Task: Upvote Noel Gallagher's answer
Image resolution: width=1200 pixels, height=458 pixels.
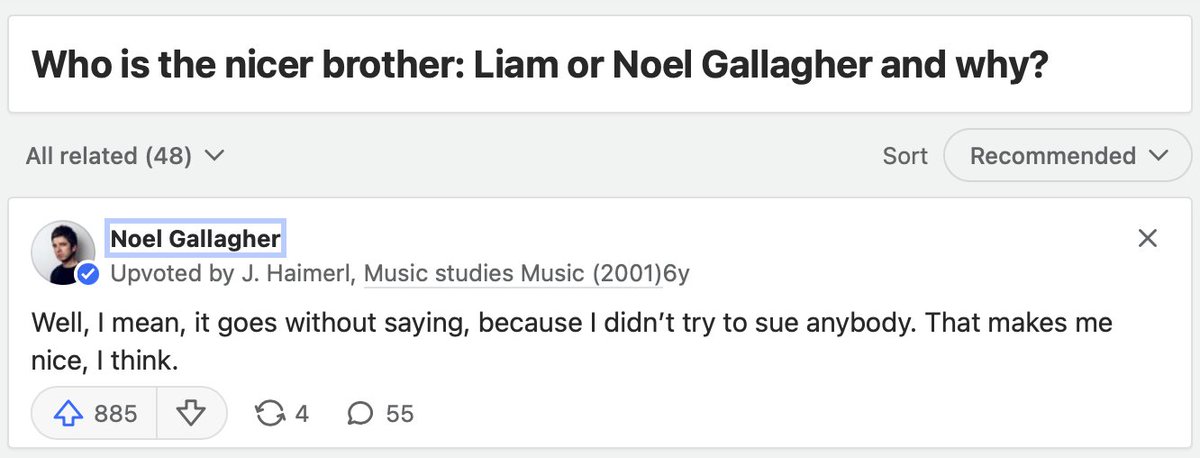Action: pos(94,413)
